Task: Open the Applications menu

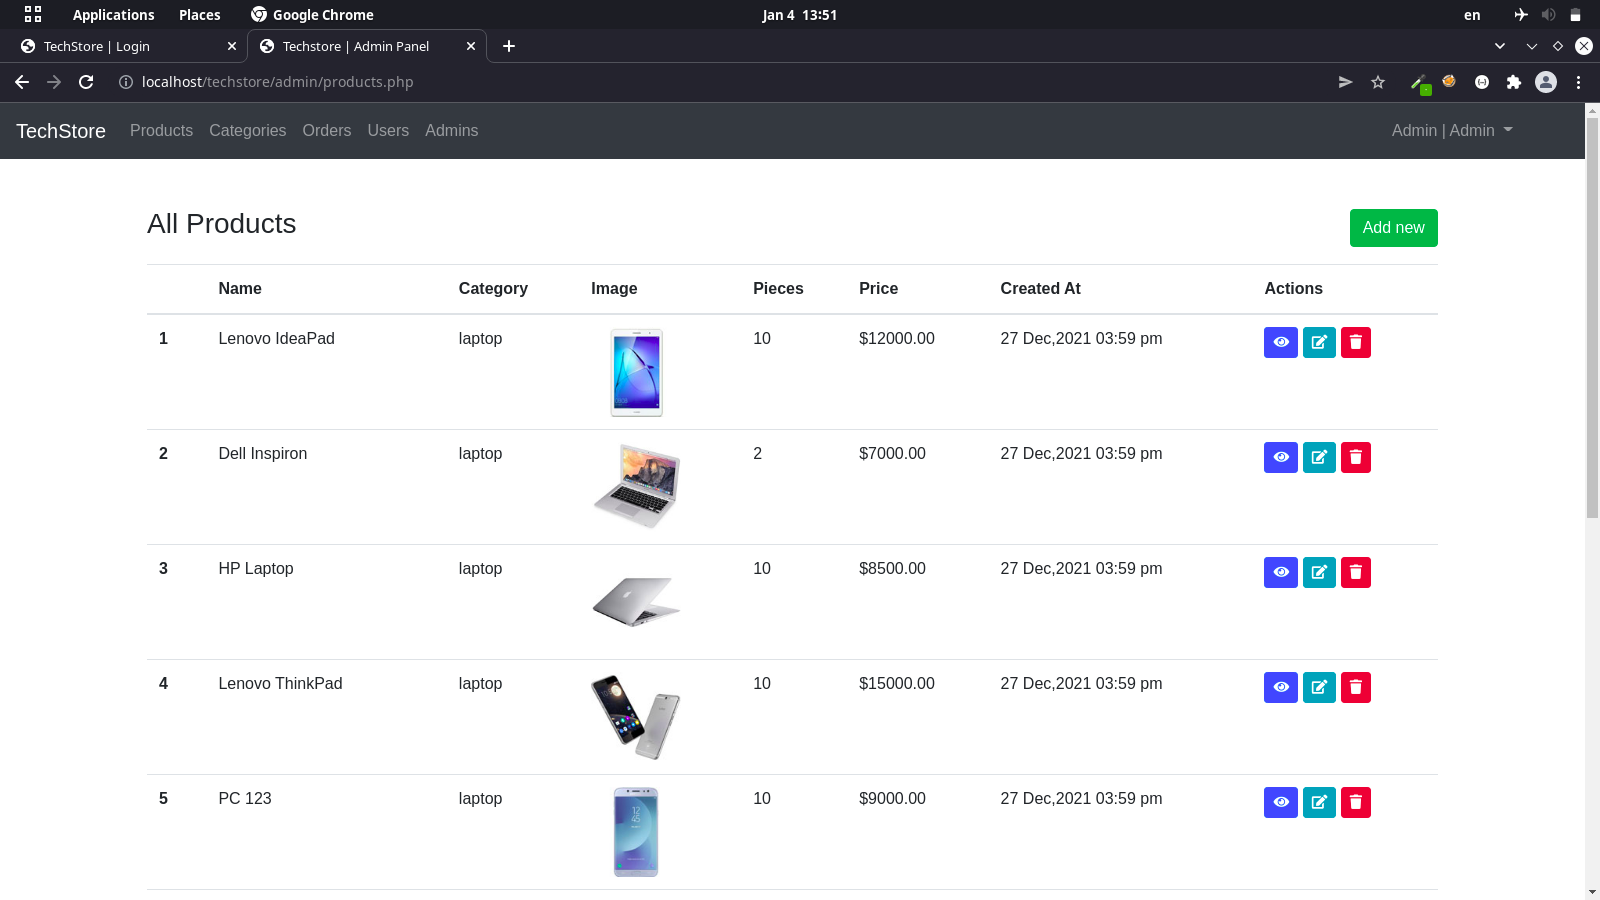Action: [x=113, y=15]
